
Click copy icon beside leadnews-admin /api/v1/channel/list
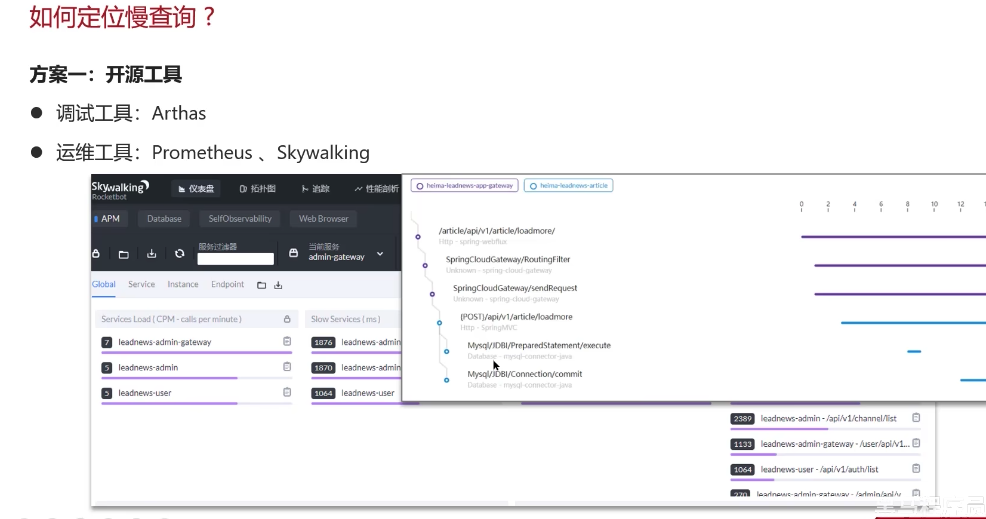pos(916,418)
